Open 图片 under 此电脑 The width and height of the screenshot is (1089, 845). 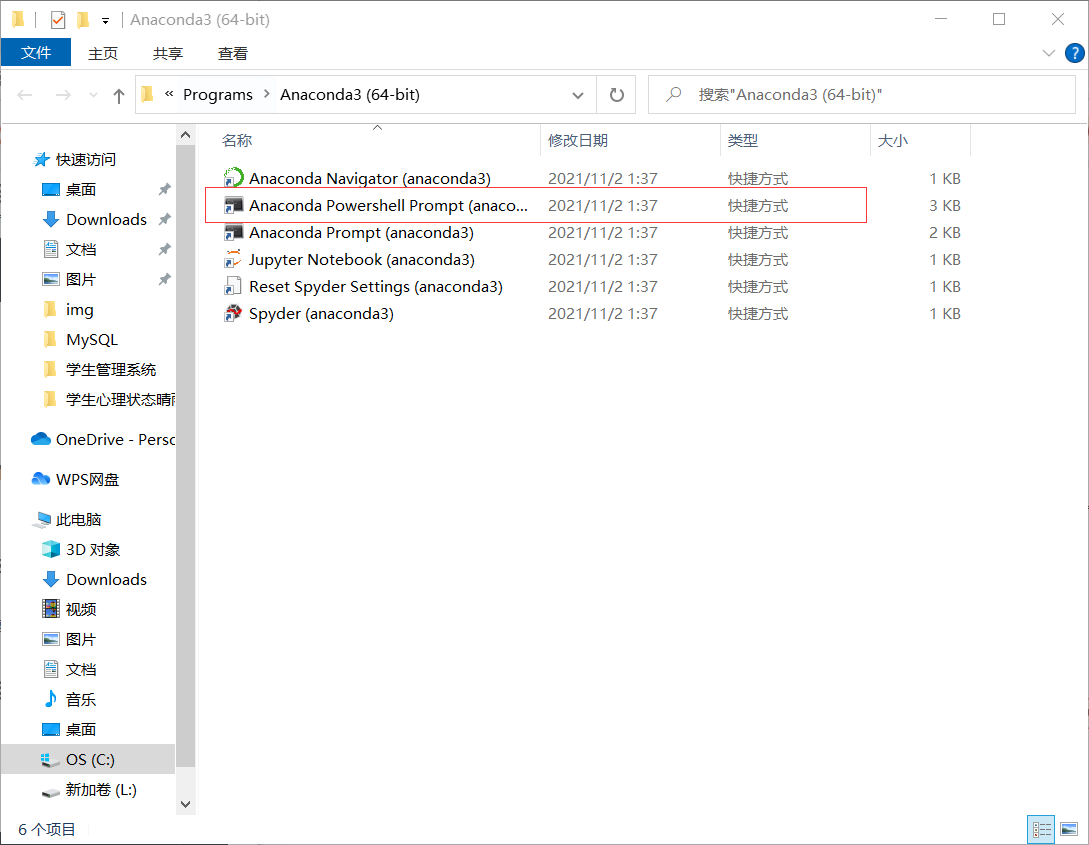[x=81, y=639]
